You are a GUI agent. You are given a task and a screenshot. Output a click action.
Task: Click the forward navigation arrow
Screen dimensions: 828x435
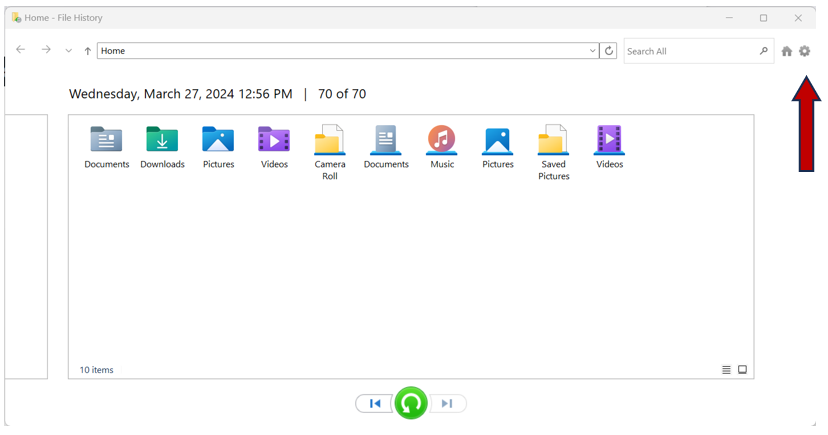click(46, 50)
